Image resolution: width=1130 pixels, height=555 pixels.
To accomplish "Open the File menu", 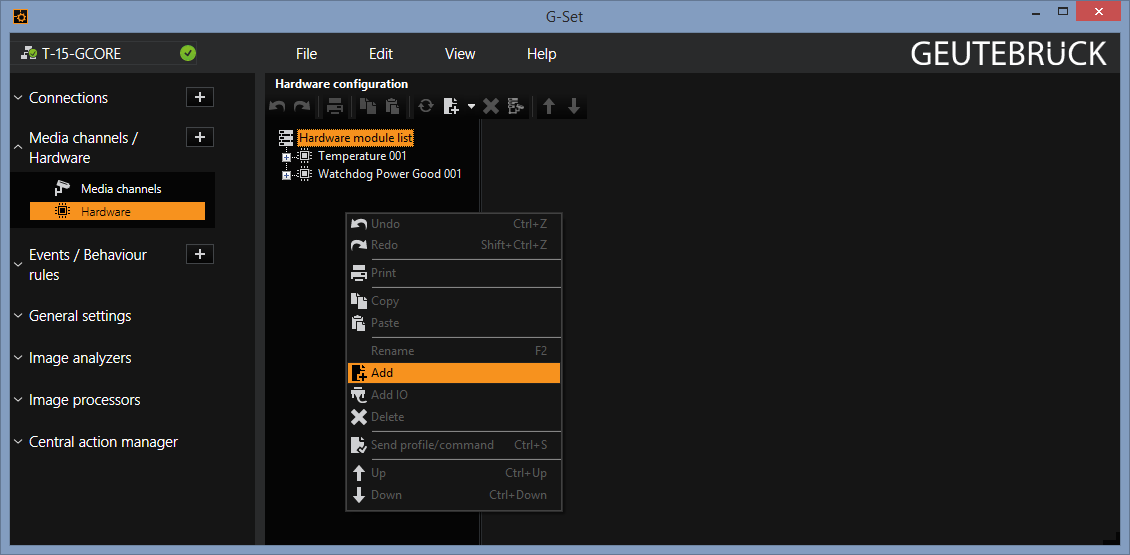I will coord(306,54).
